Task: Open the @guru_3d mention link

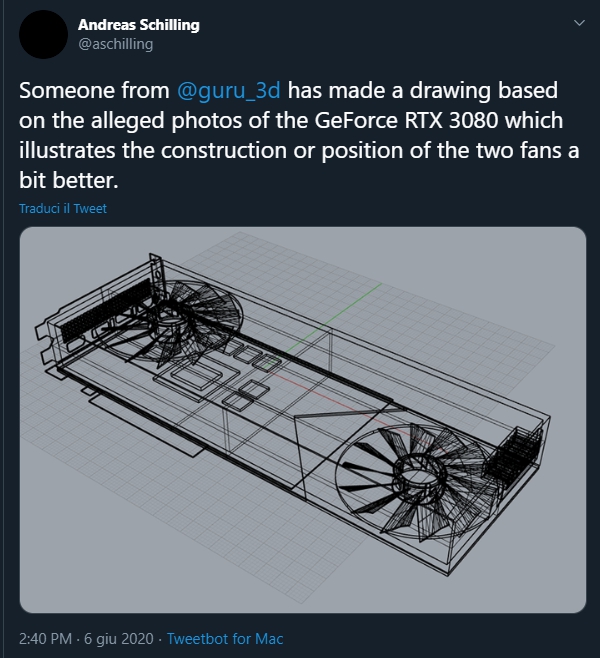Action: [229, 91]
